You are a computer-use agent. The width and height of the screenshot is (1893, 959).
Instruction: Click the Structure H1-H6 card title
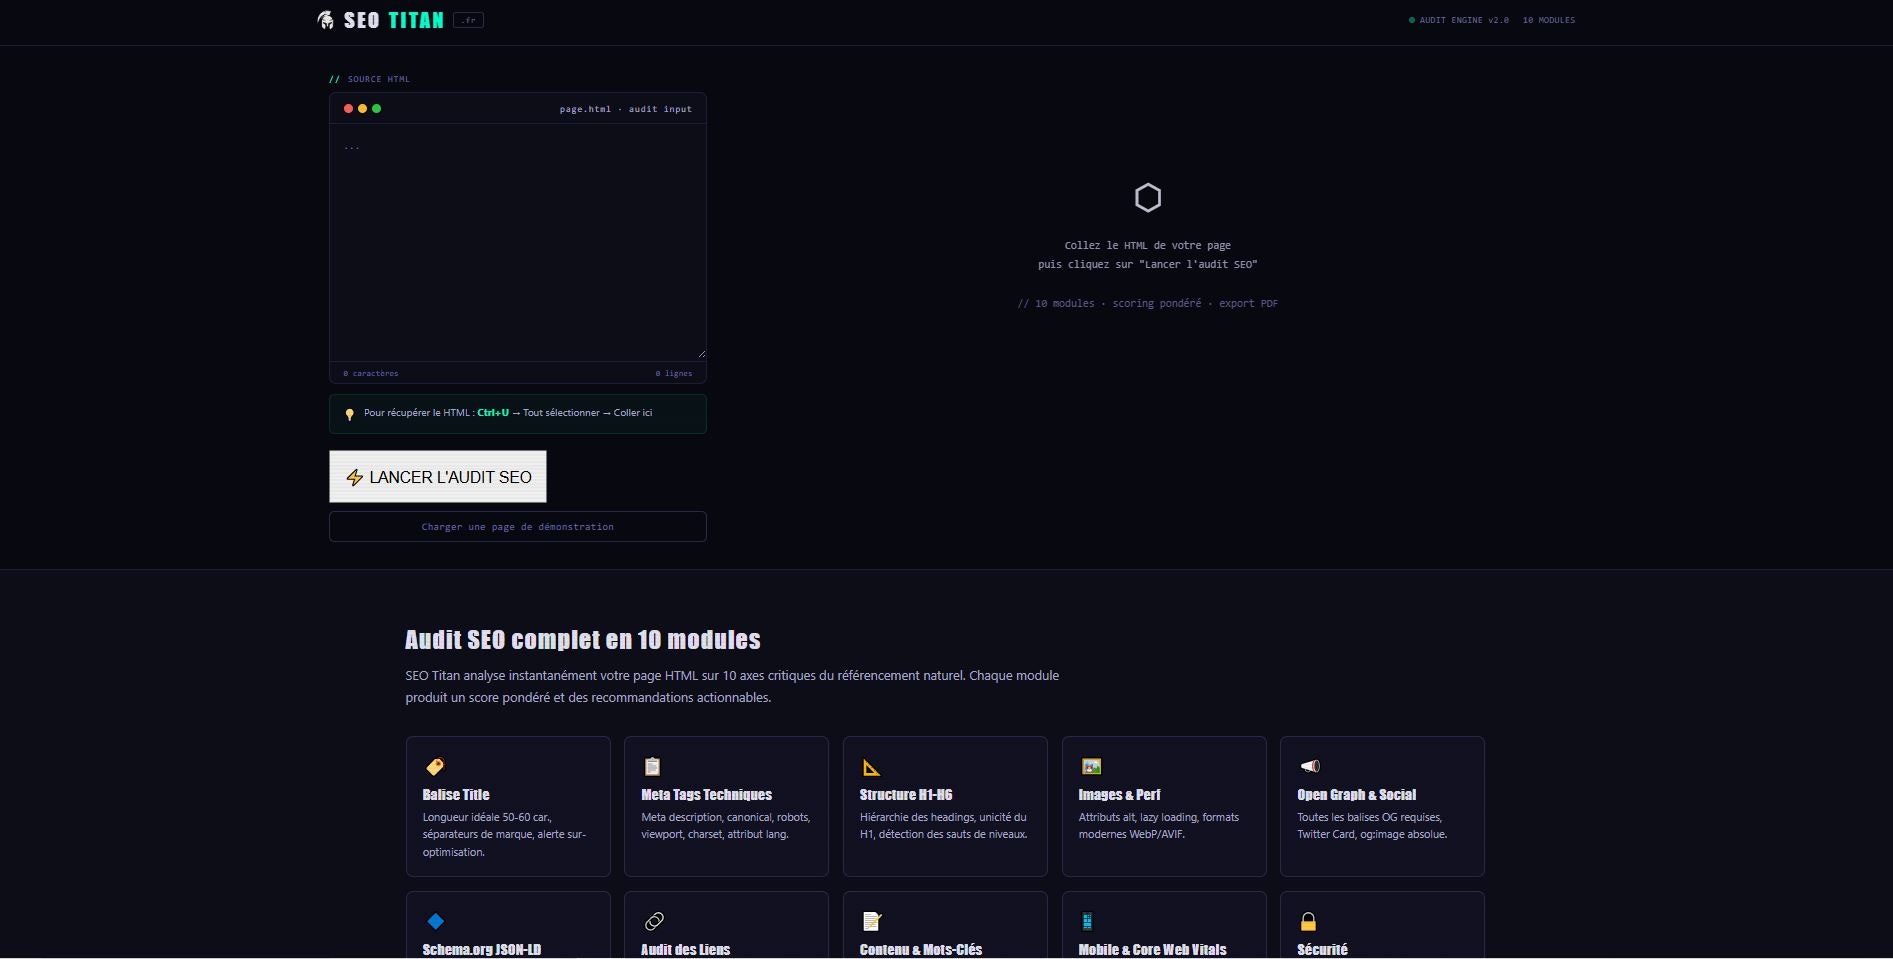pos(906,795)
